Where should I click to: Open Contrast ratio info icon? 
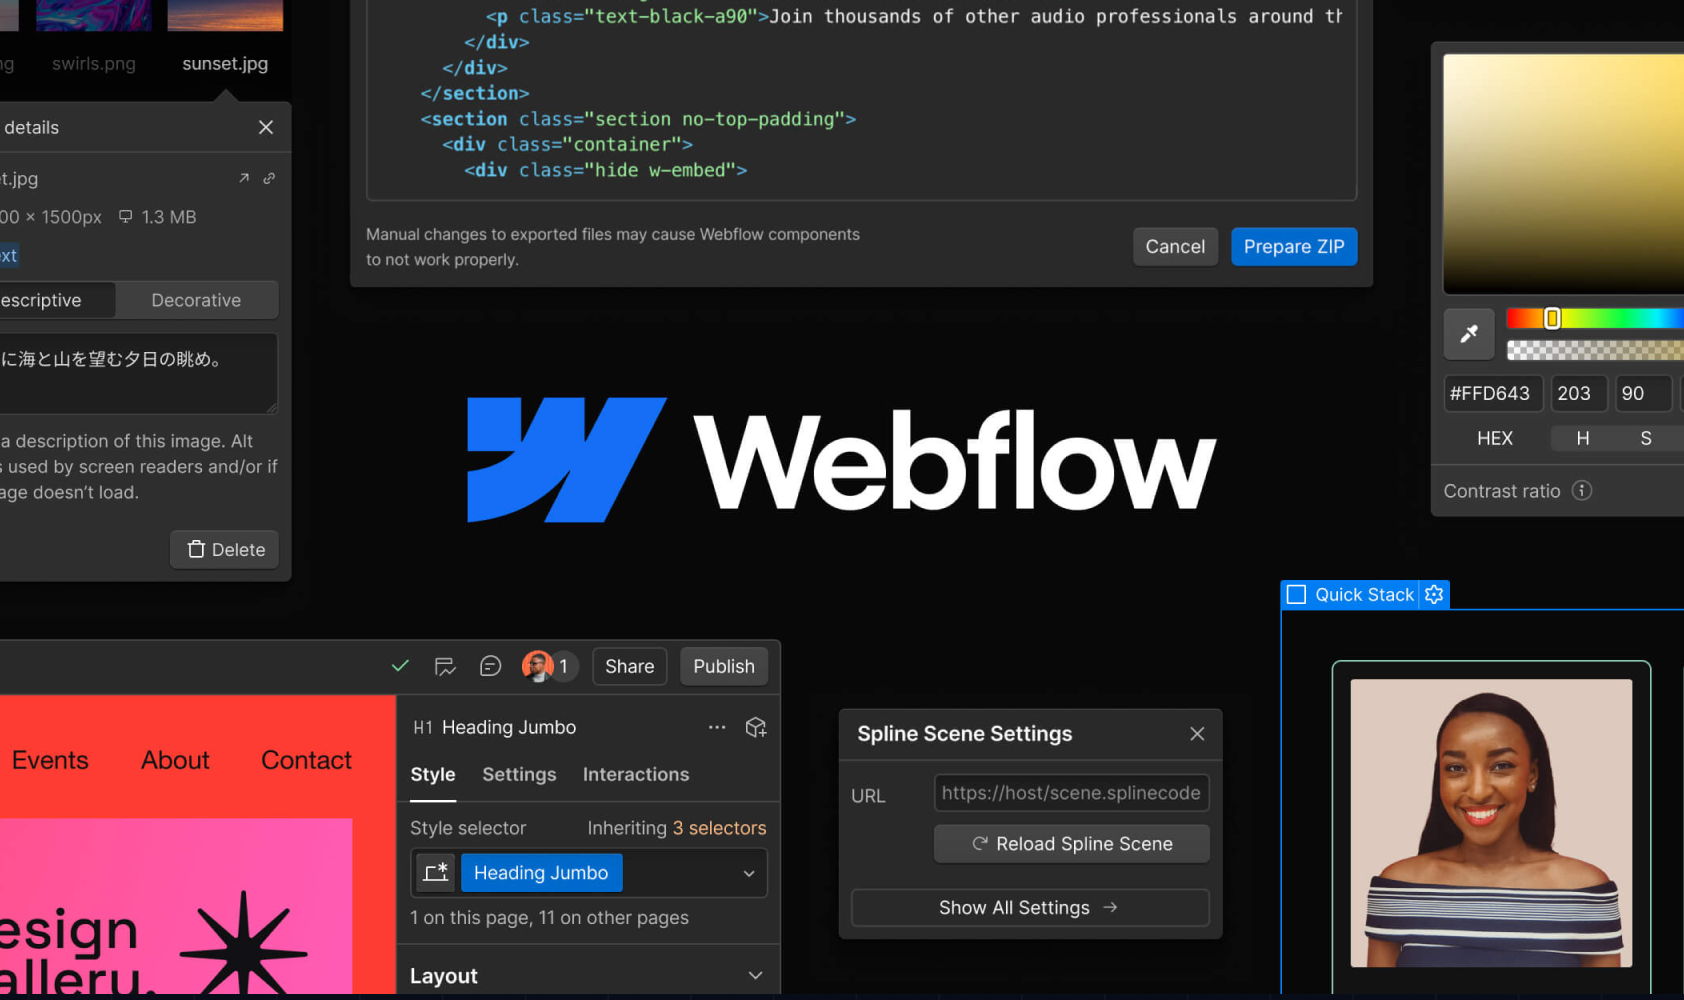(1582, 490)
